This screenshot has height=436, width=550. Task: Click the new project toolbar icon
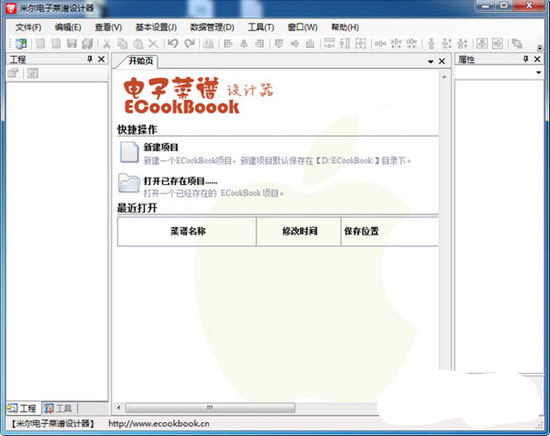[x=21, y=43]
